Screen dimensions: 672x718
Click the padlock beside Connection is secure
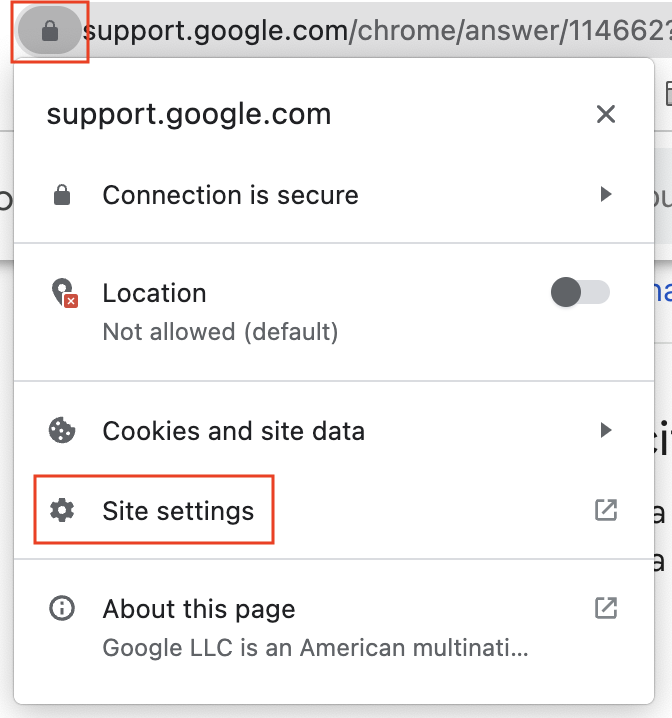pyautogui.click(x=62, y=195)
